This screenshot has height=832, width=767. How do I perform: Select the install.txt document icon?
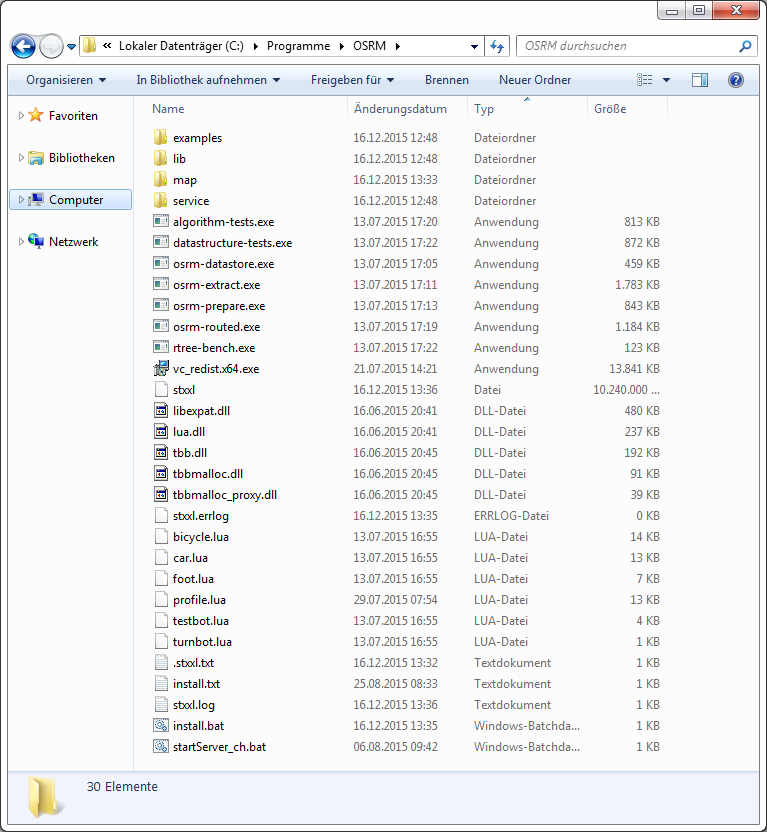[x=161, y=683]
